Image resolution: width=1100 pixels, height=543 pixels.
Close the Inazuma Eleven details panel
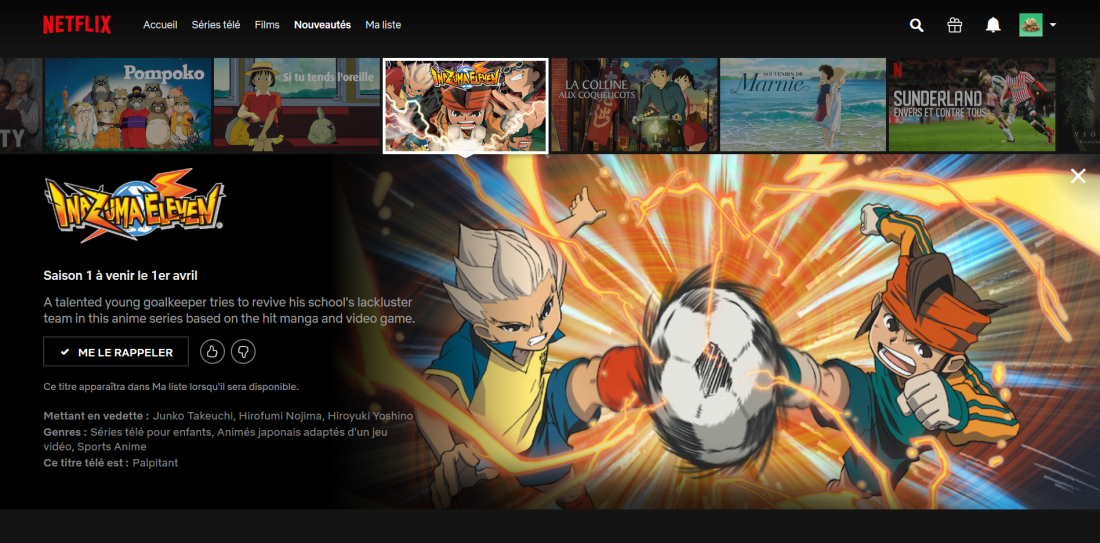point(1078,176)
